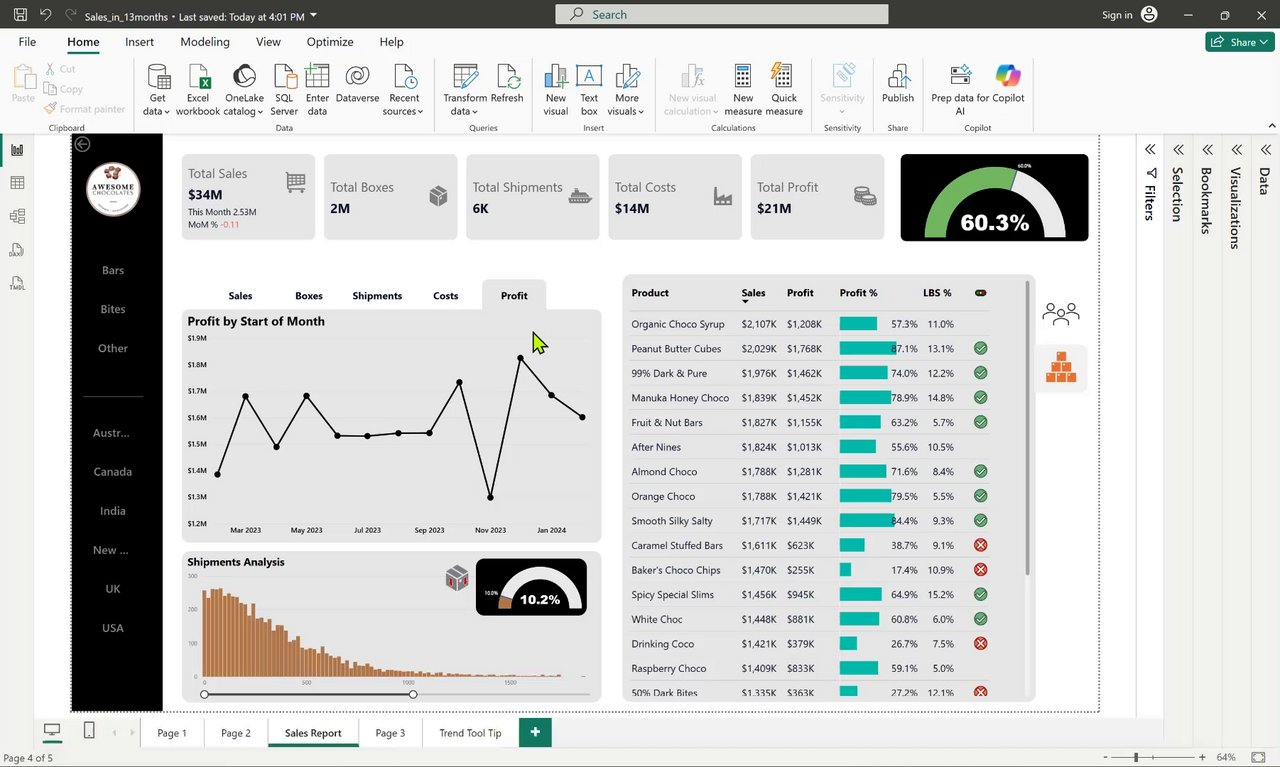Switch to the Modeling ribbon tab
This screenshot has height=767, width=1280.
205,42
